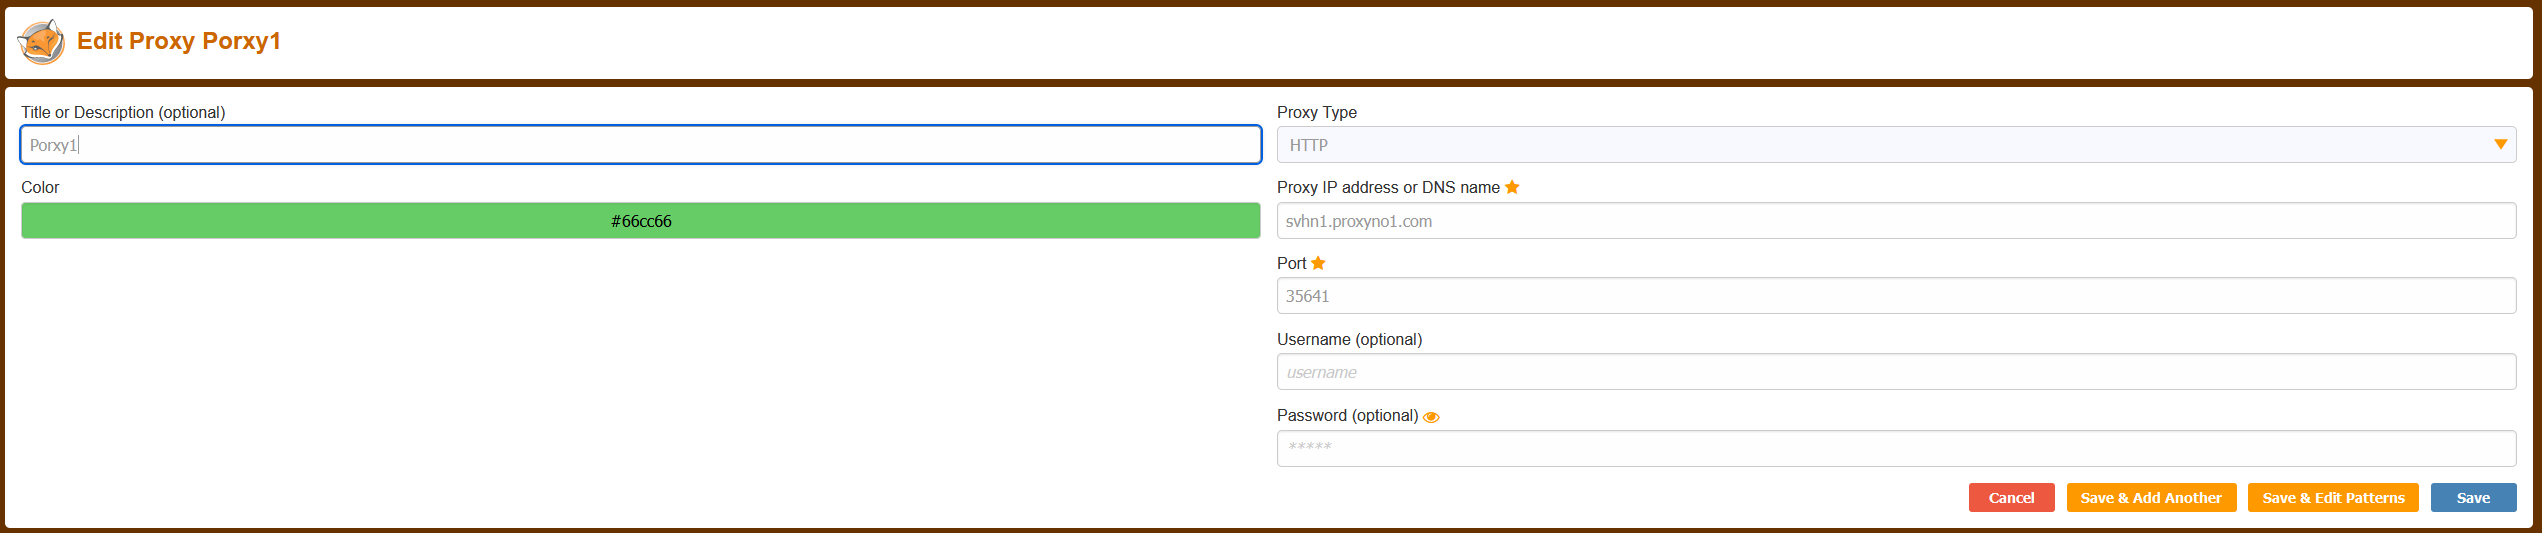The image size is (2542, 533).
Task: Click the Username input field
Action: click(1896, 372)
